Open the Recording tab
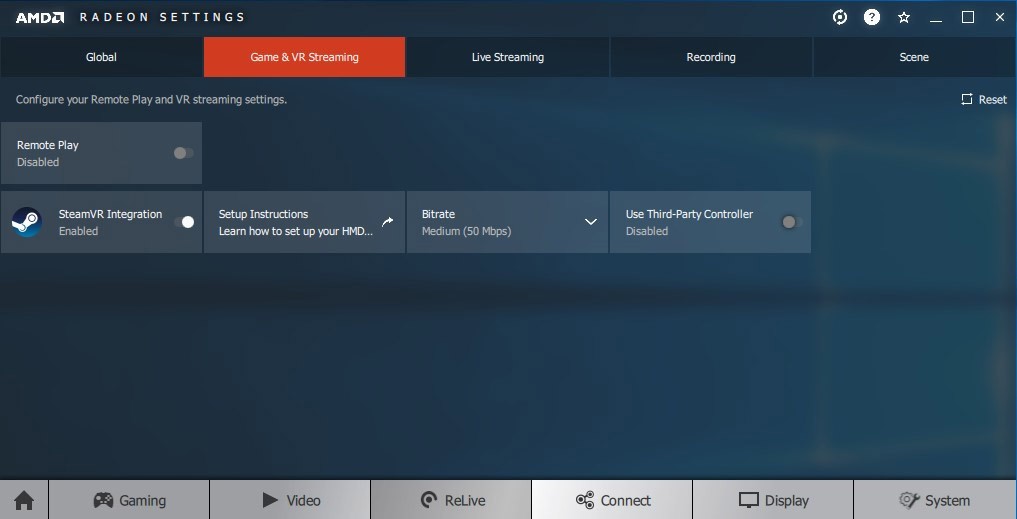 click(711, 57)
